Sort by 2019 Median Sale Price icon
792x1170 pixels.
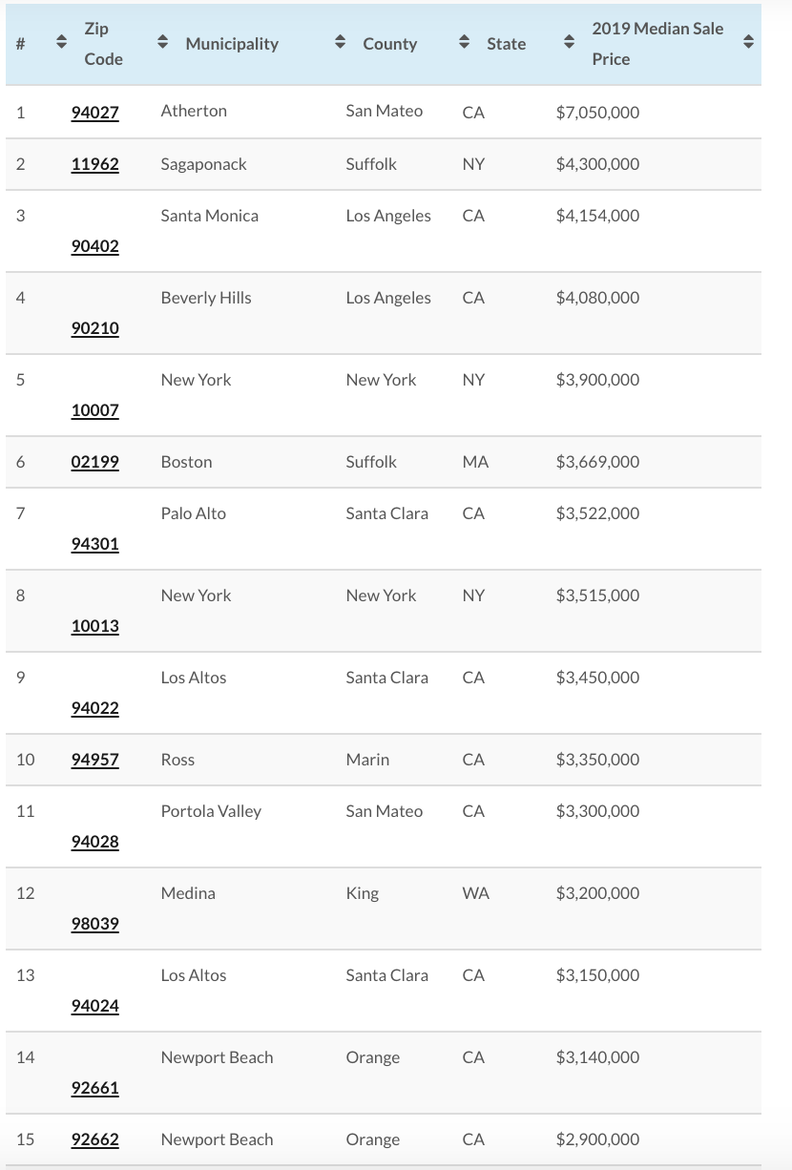pyautogui.click(x=748, y=43)
